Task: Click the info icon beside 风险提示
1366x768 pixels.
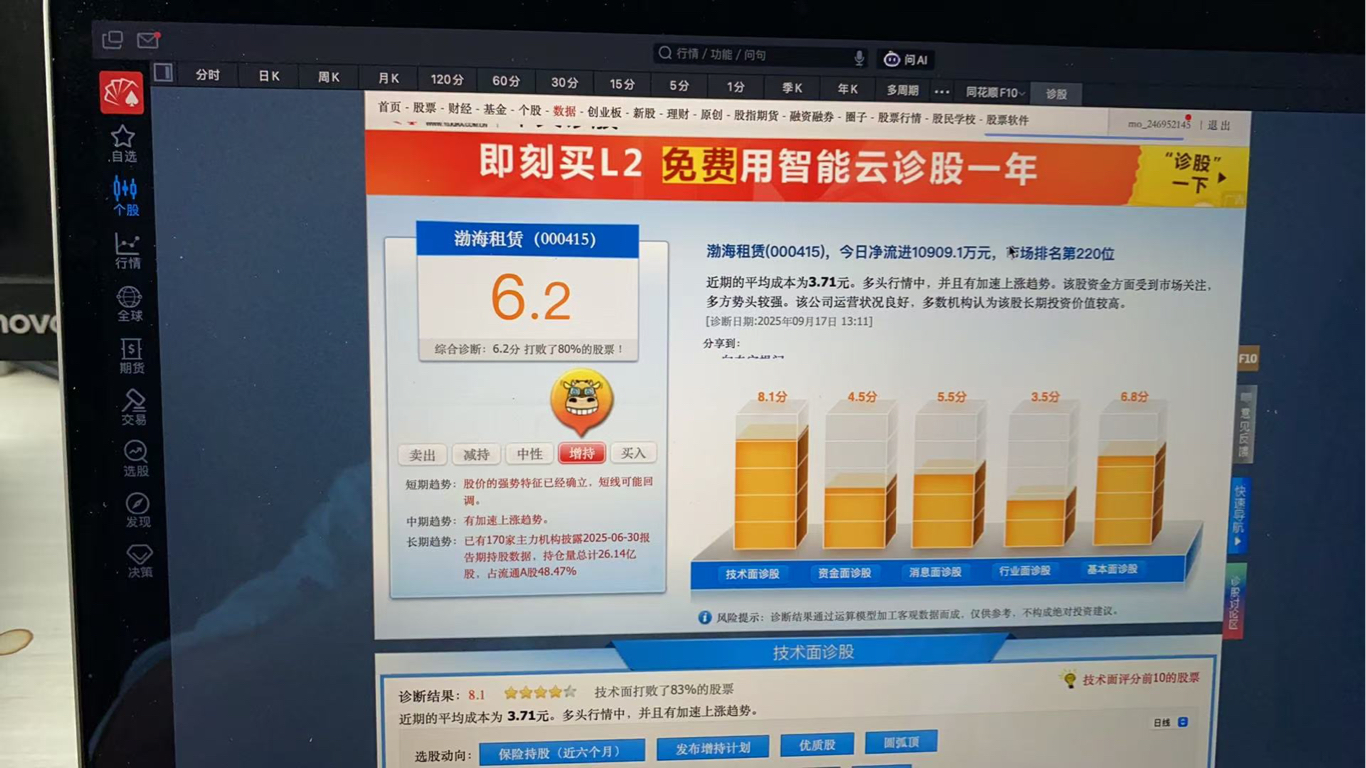Action: (704, 618)
